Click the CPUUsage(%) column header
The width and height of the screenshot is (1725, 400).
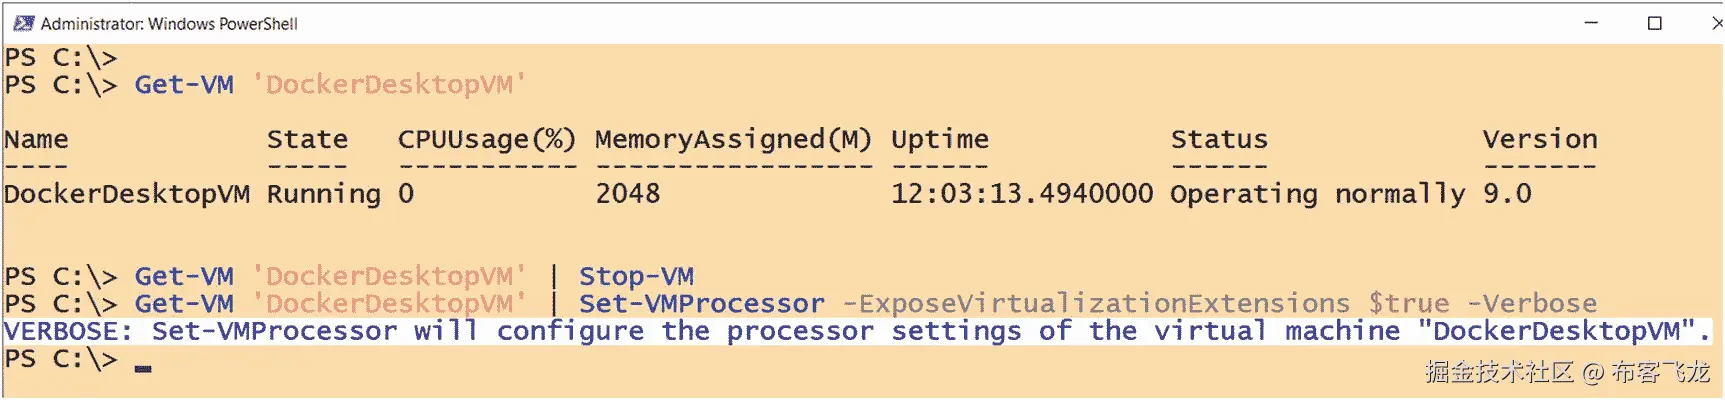[x=487, y=140]
